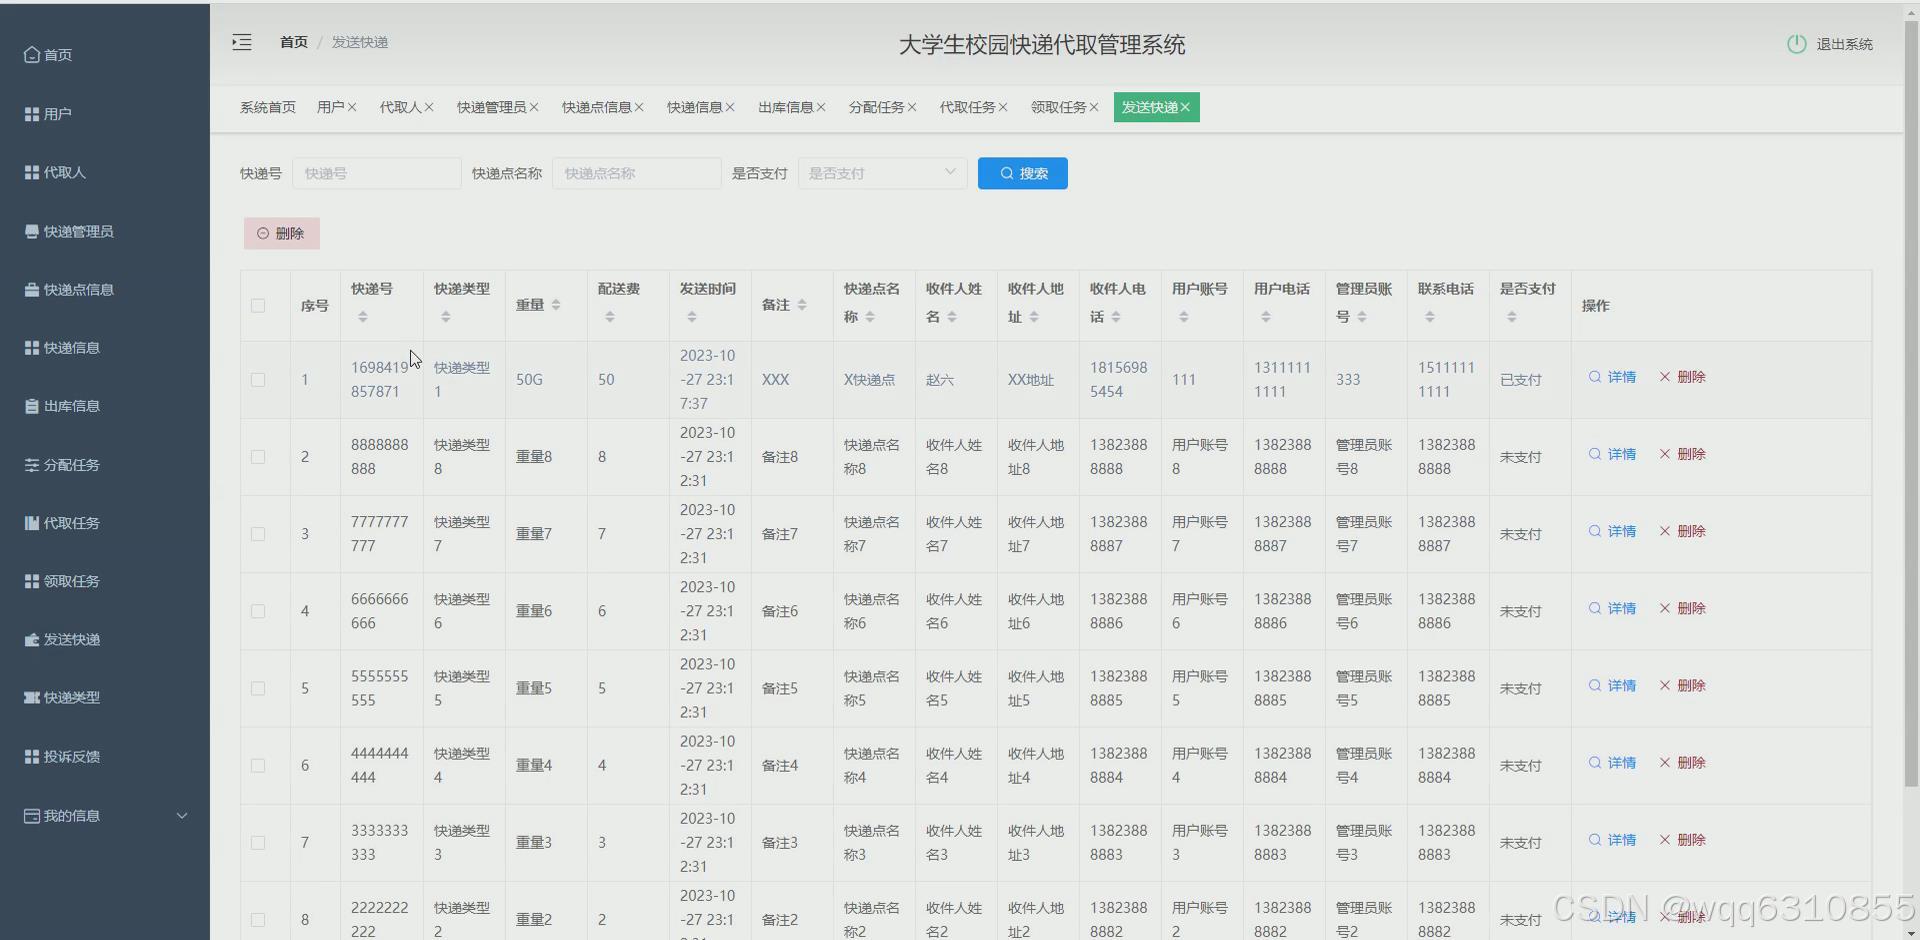Image resolution: width=1920 pixels, height=940 pixels.
Task: Check the select-all checkbox in the table header
Action: pos(258,306)
